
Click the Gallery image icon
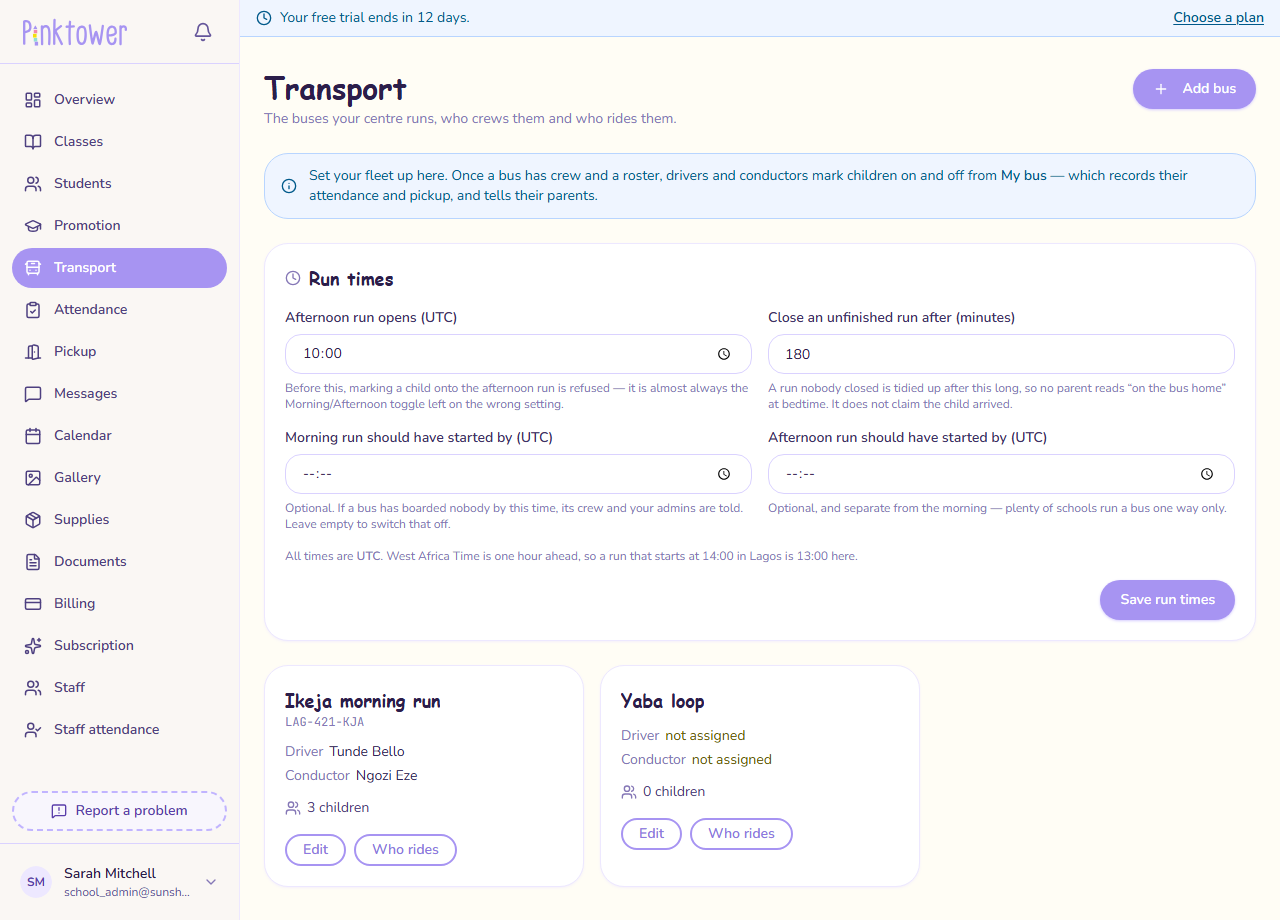coord(33,478)
